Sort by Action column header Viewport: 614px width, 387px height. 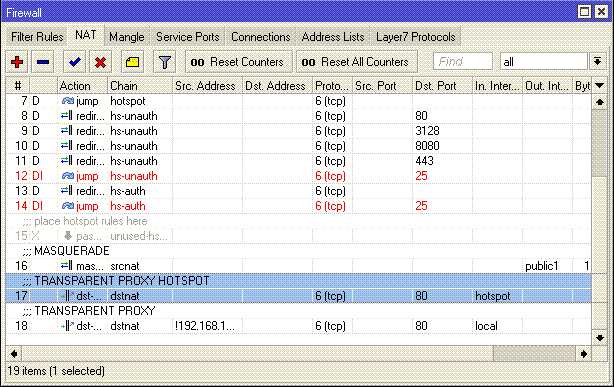click(x=82, y=86)
